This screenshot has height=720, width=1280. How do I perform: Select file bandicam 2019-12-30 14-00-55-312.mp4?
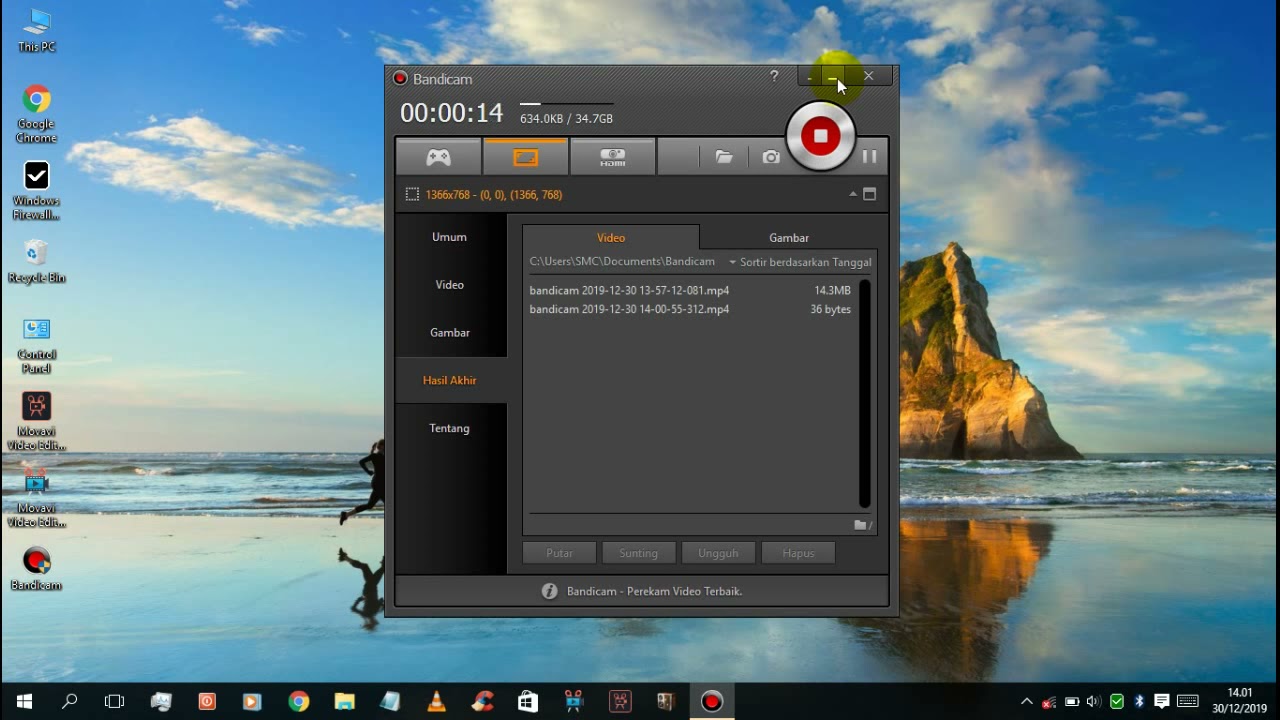(x=629, y=310)
